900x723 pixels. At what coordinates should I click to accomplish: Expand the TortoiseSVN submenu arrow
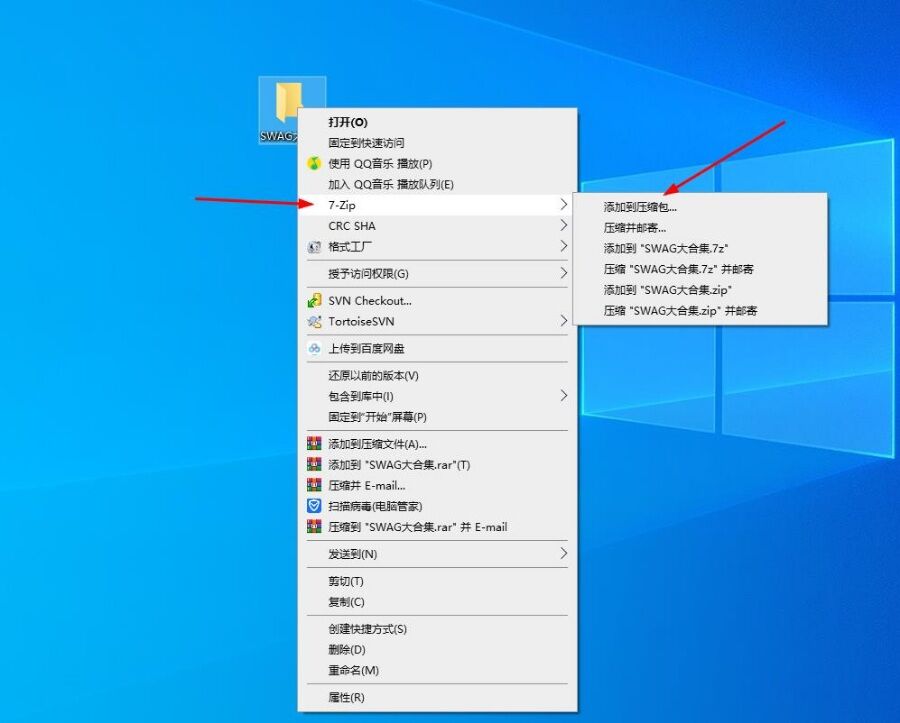point(563,321)
